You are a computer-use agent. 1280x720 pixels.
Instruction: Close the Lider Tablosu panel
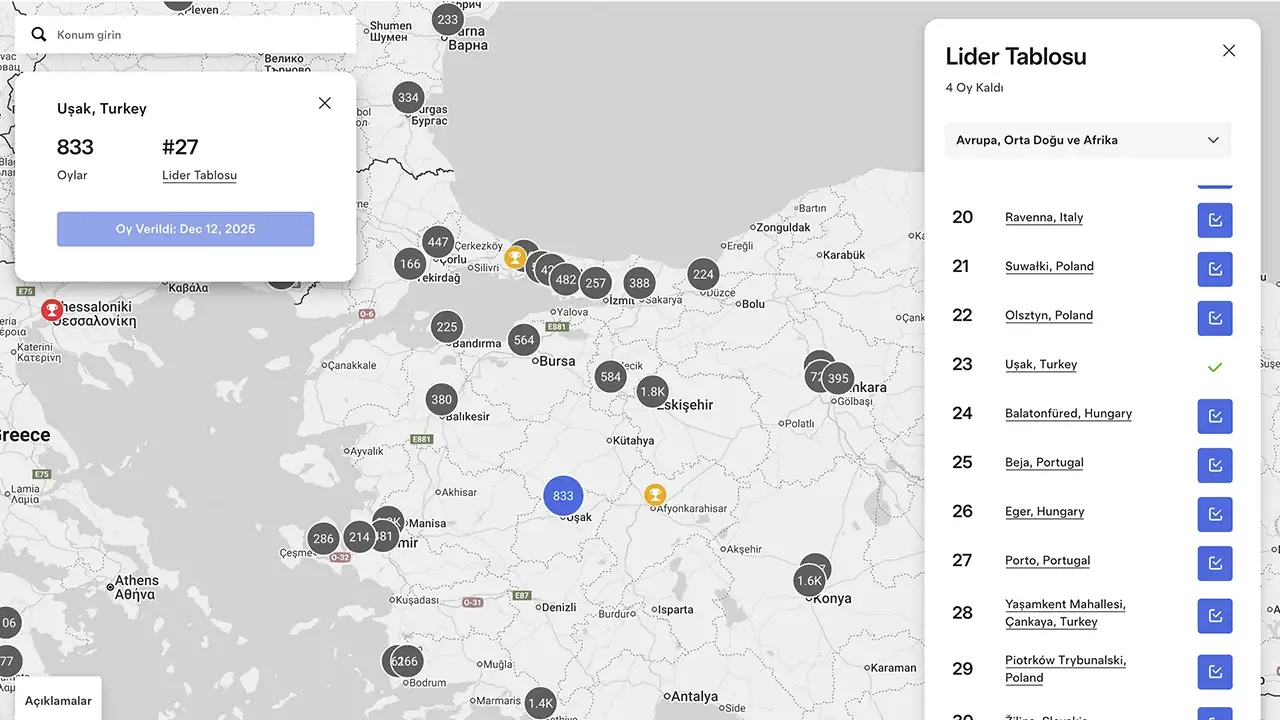1229,51
